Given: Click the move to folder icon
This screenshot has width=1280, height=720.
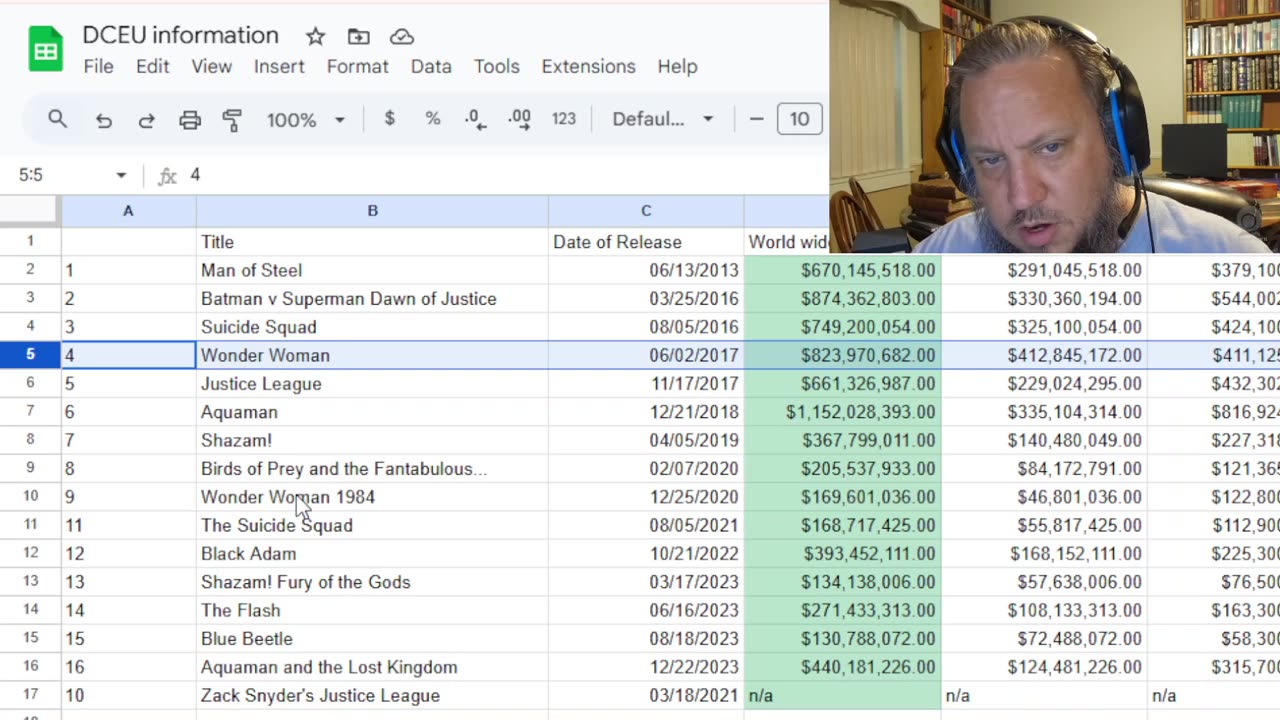Looking at the screenshot, I should 358,37.
